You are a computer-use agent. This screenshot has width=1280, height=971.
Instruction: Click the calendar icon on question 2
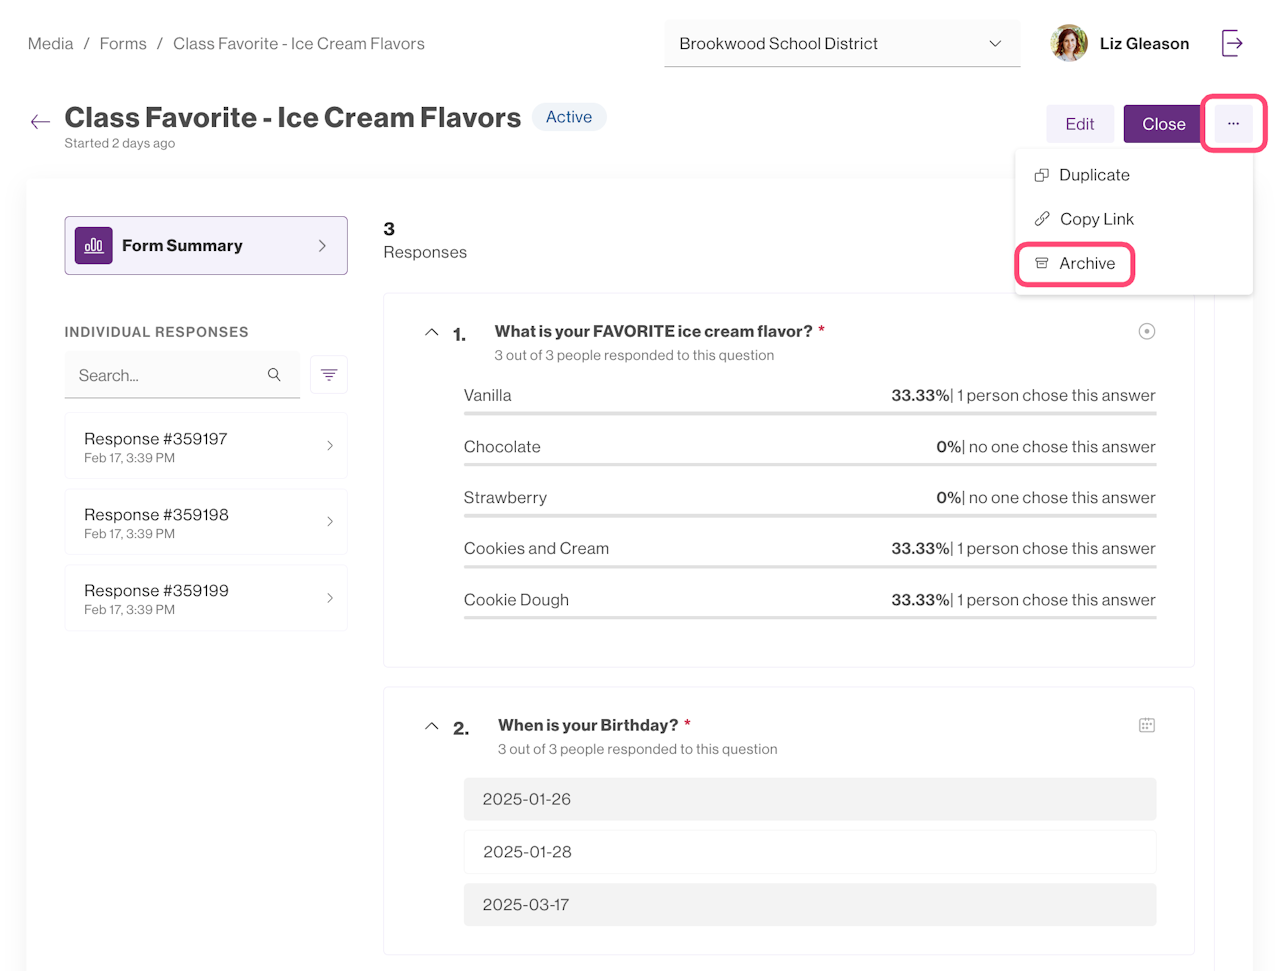1147,725
